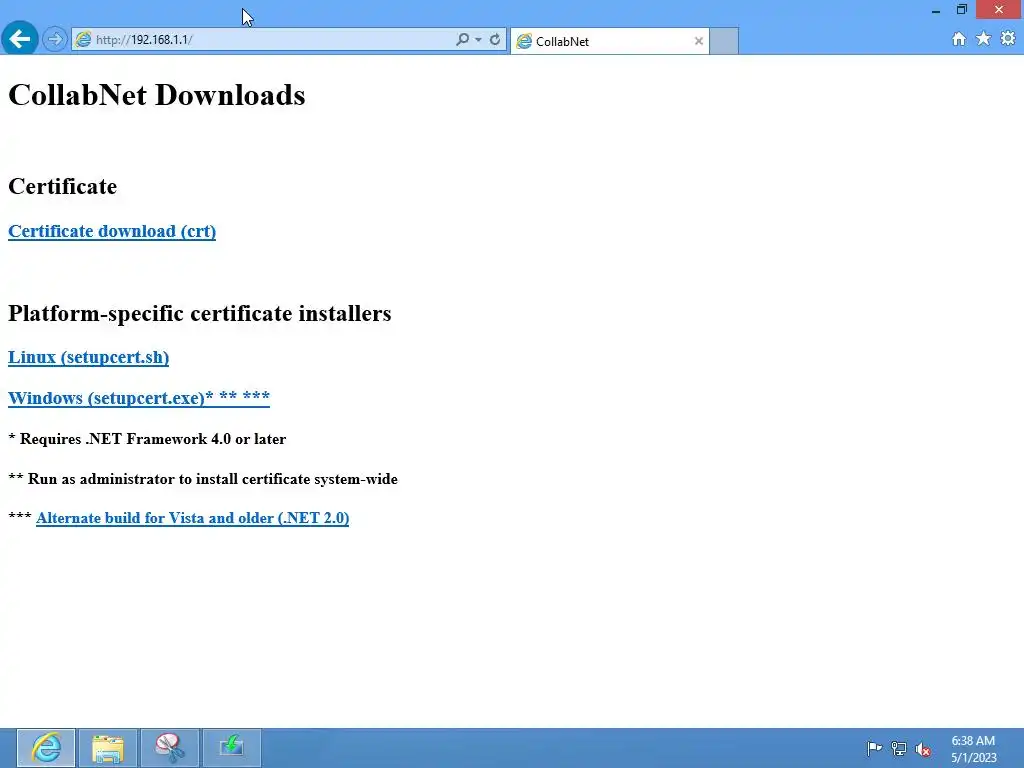Refresh the page with the reload icon
Image resolution: width=1024 pixels, height=768 pixels.
click(x=495, y=40)
